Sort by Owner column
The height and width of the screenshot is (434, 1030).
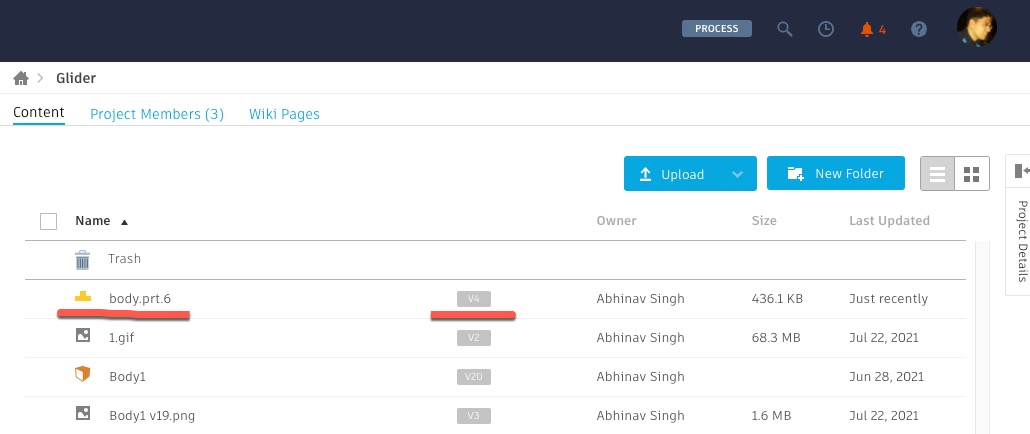click(616, 221)
